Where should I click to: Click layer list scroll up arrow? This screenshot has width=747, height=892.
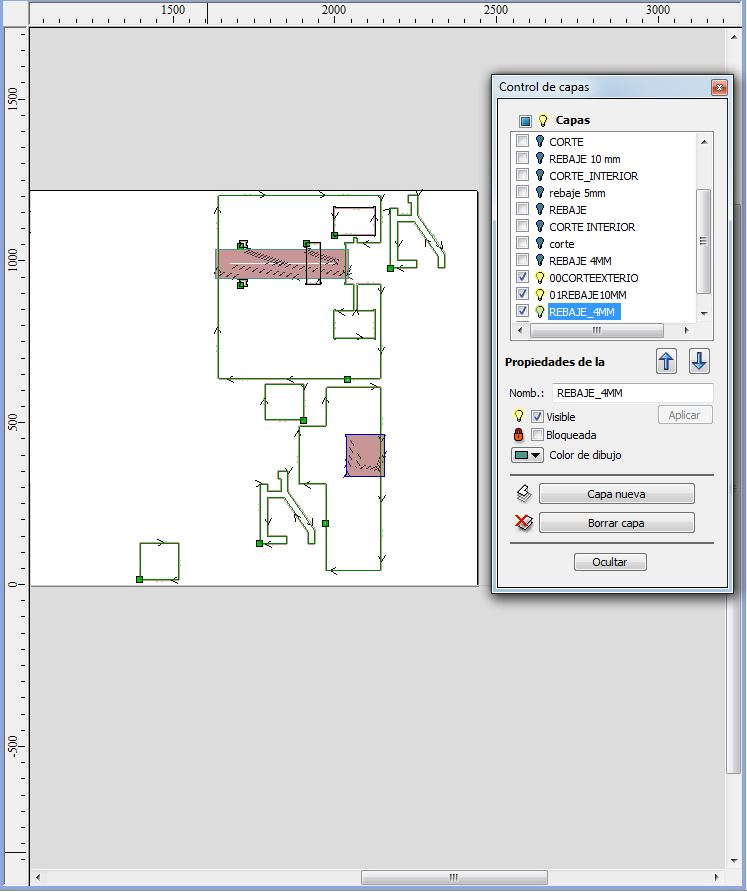(704, 141)
